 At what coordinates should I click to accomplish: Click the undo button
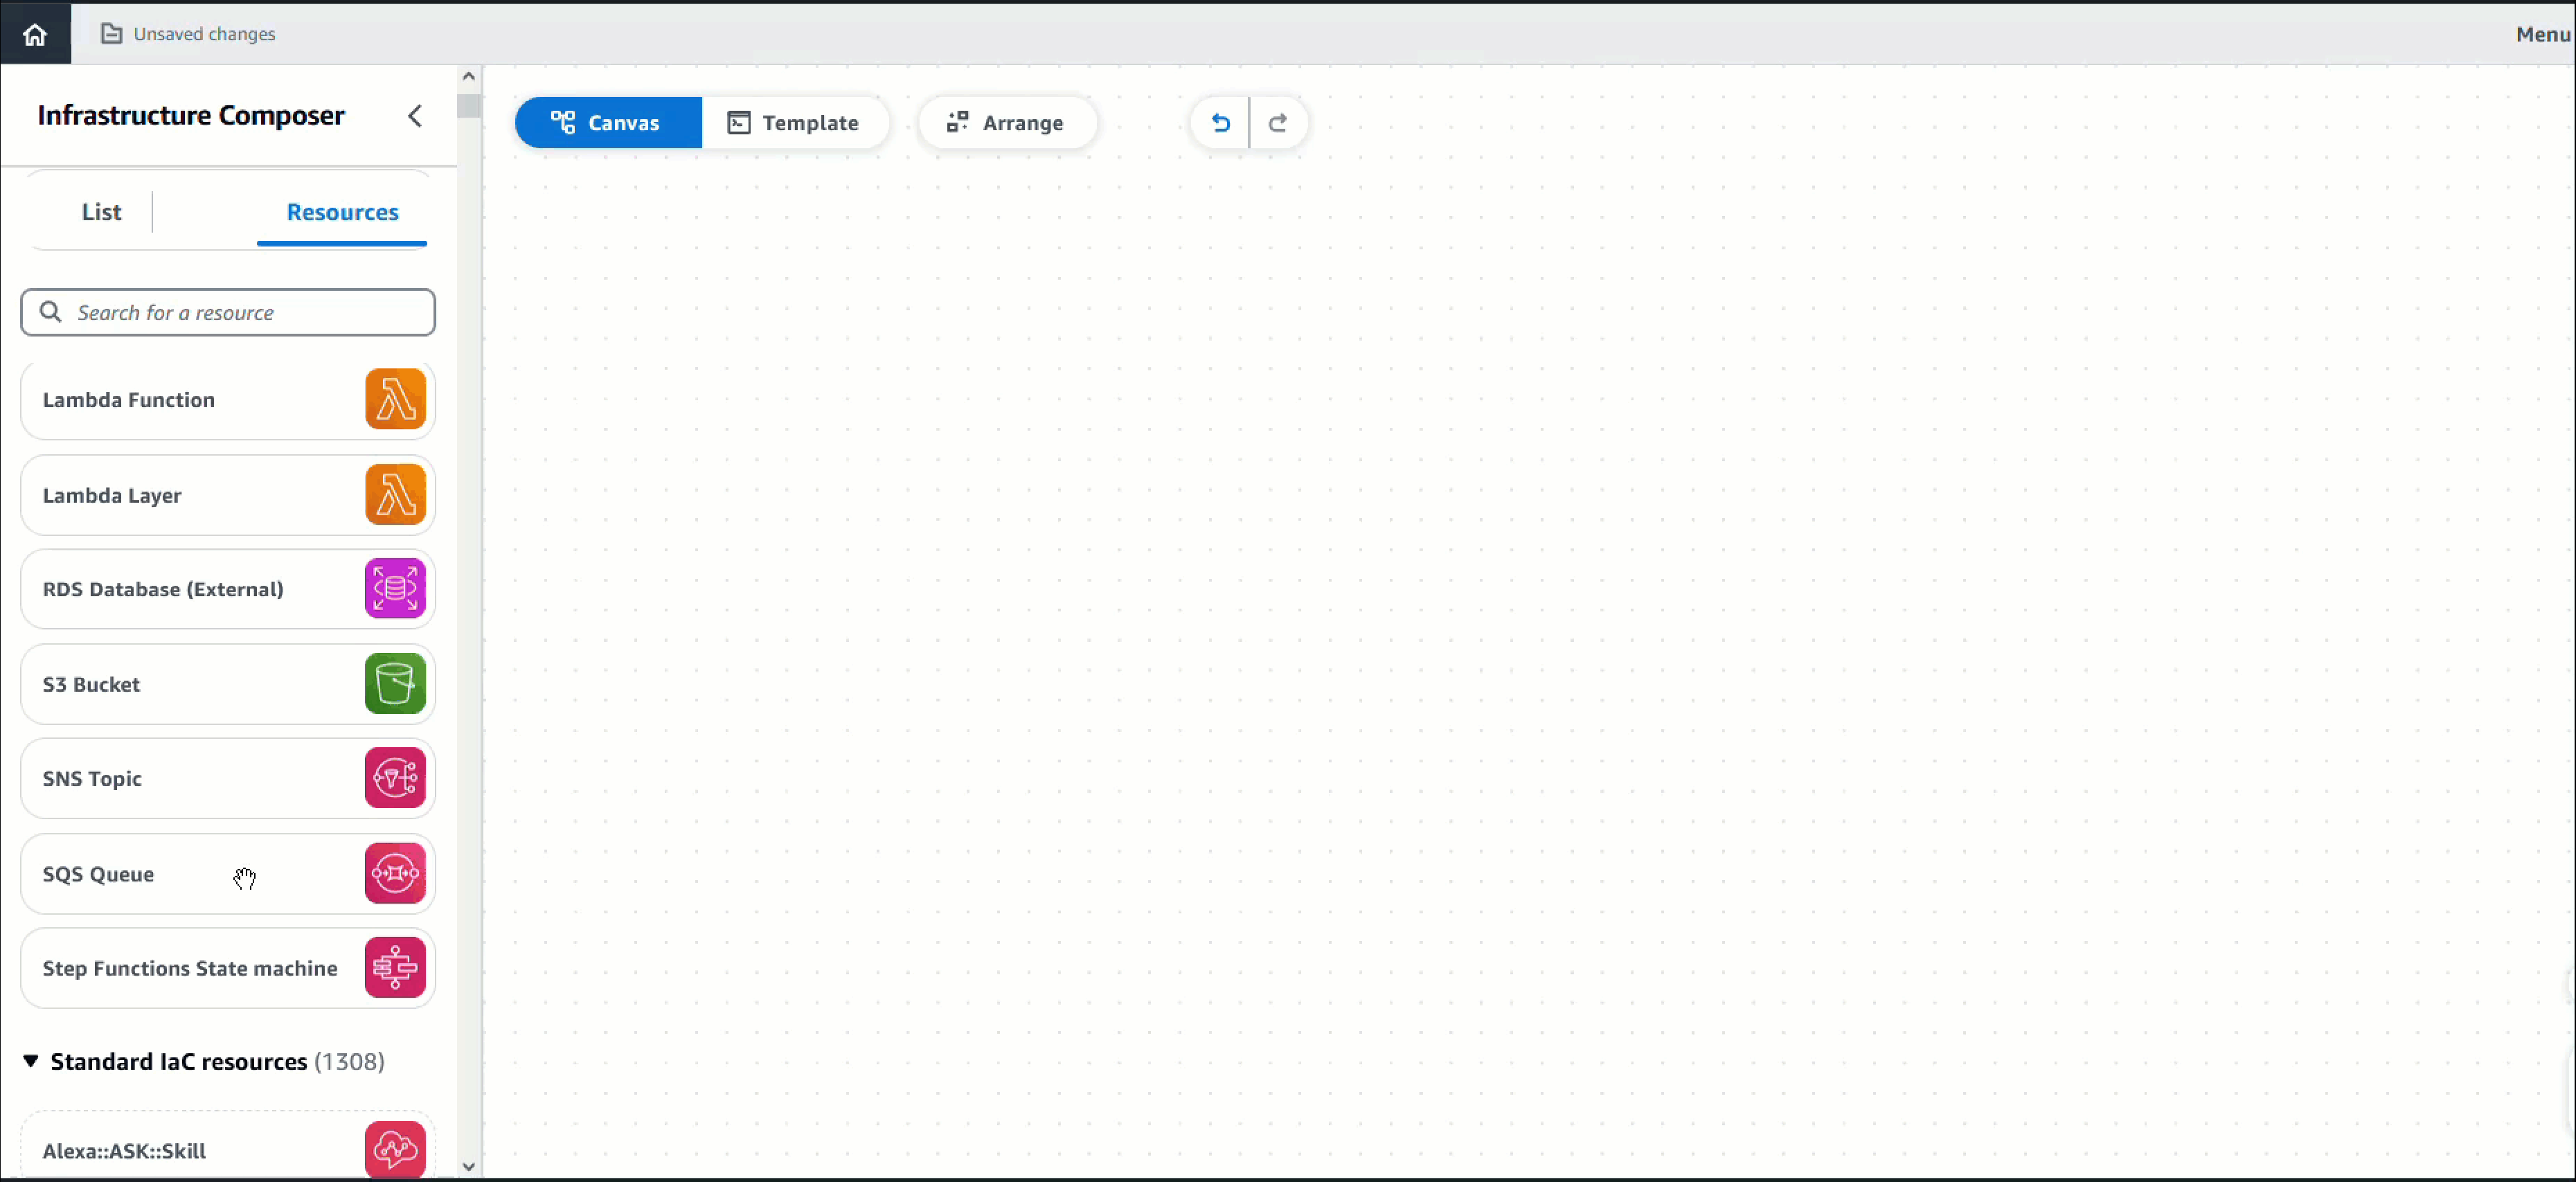[1219, 121]
